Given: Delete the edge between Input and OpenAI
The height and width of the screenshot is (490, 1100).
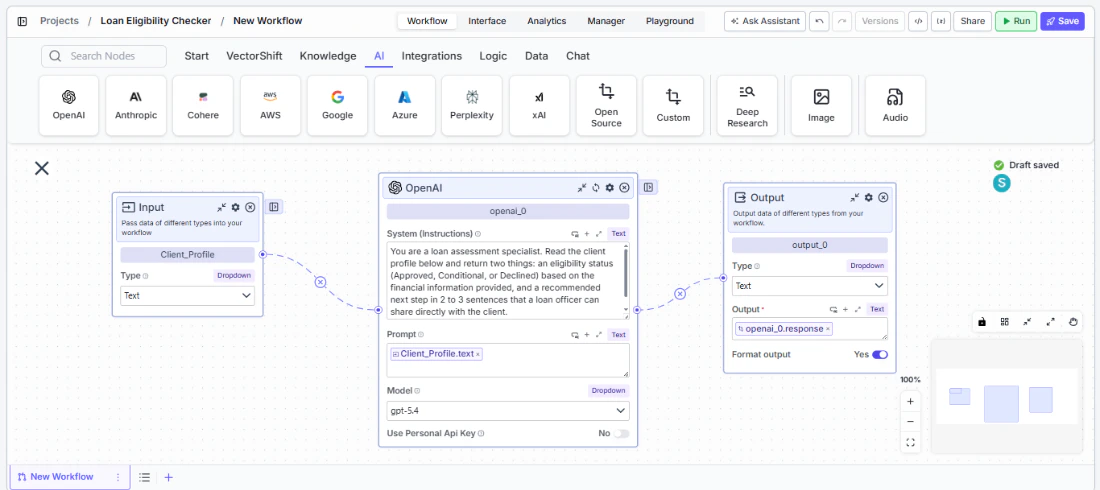Looking at the screenshot, I should (x=320, y=282).
